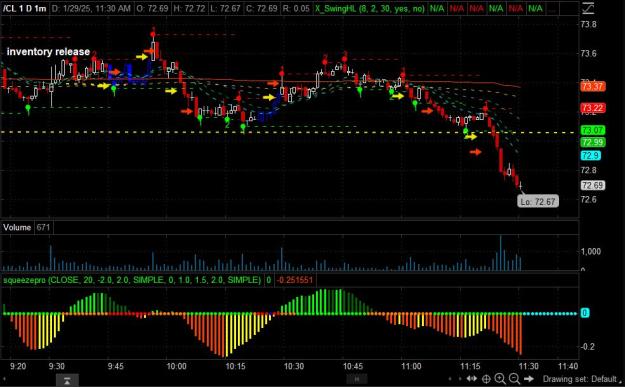Click the 73.6 price axis label
The height and width of the screenshot is (387, 625).
[x=589, y=53]
